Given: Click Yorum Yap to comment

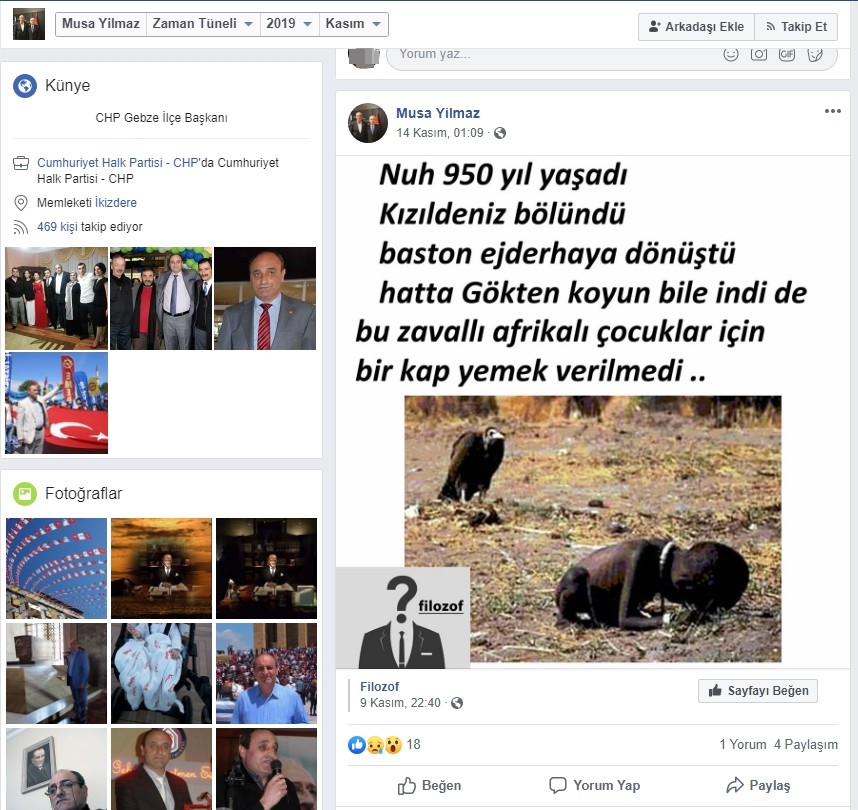Looking at the screenshot, I should 594,785.
